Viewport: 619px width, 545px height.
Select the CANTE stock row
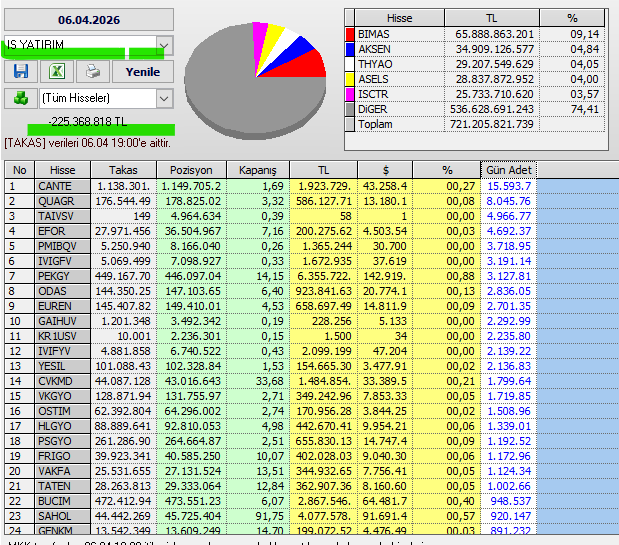tap(270, 186)
